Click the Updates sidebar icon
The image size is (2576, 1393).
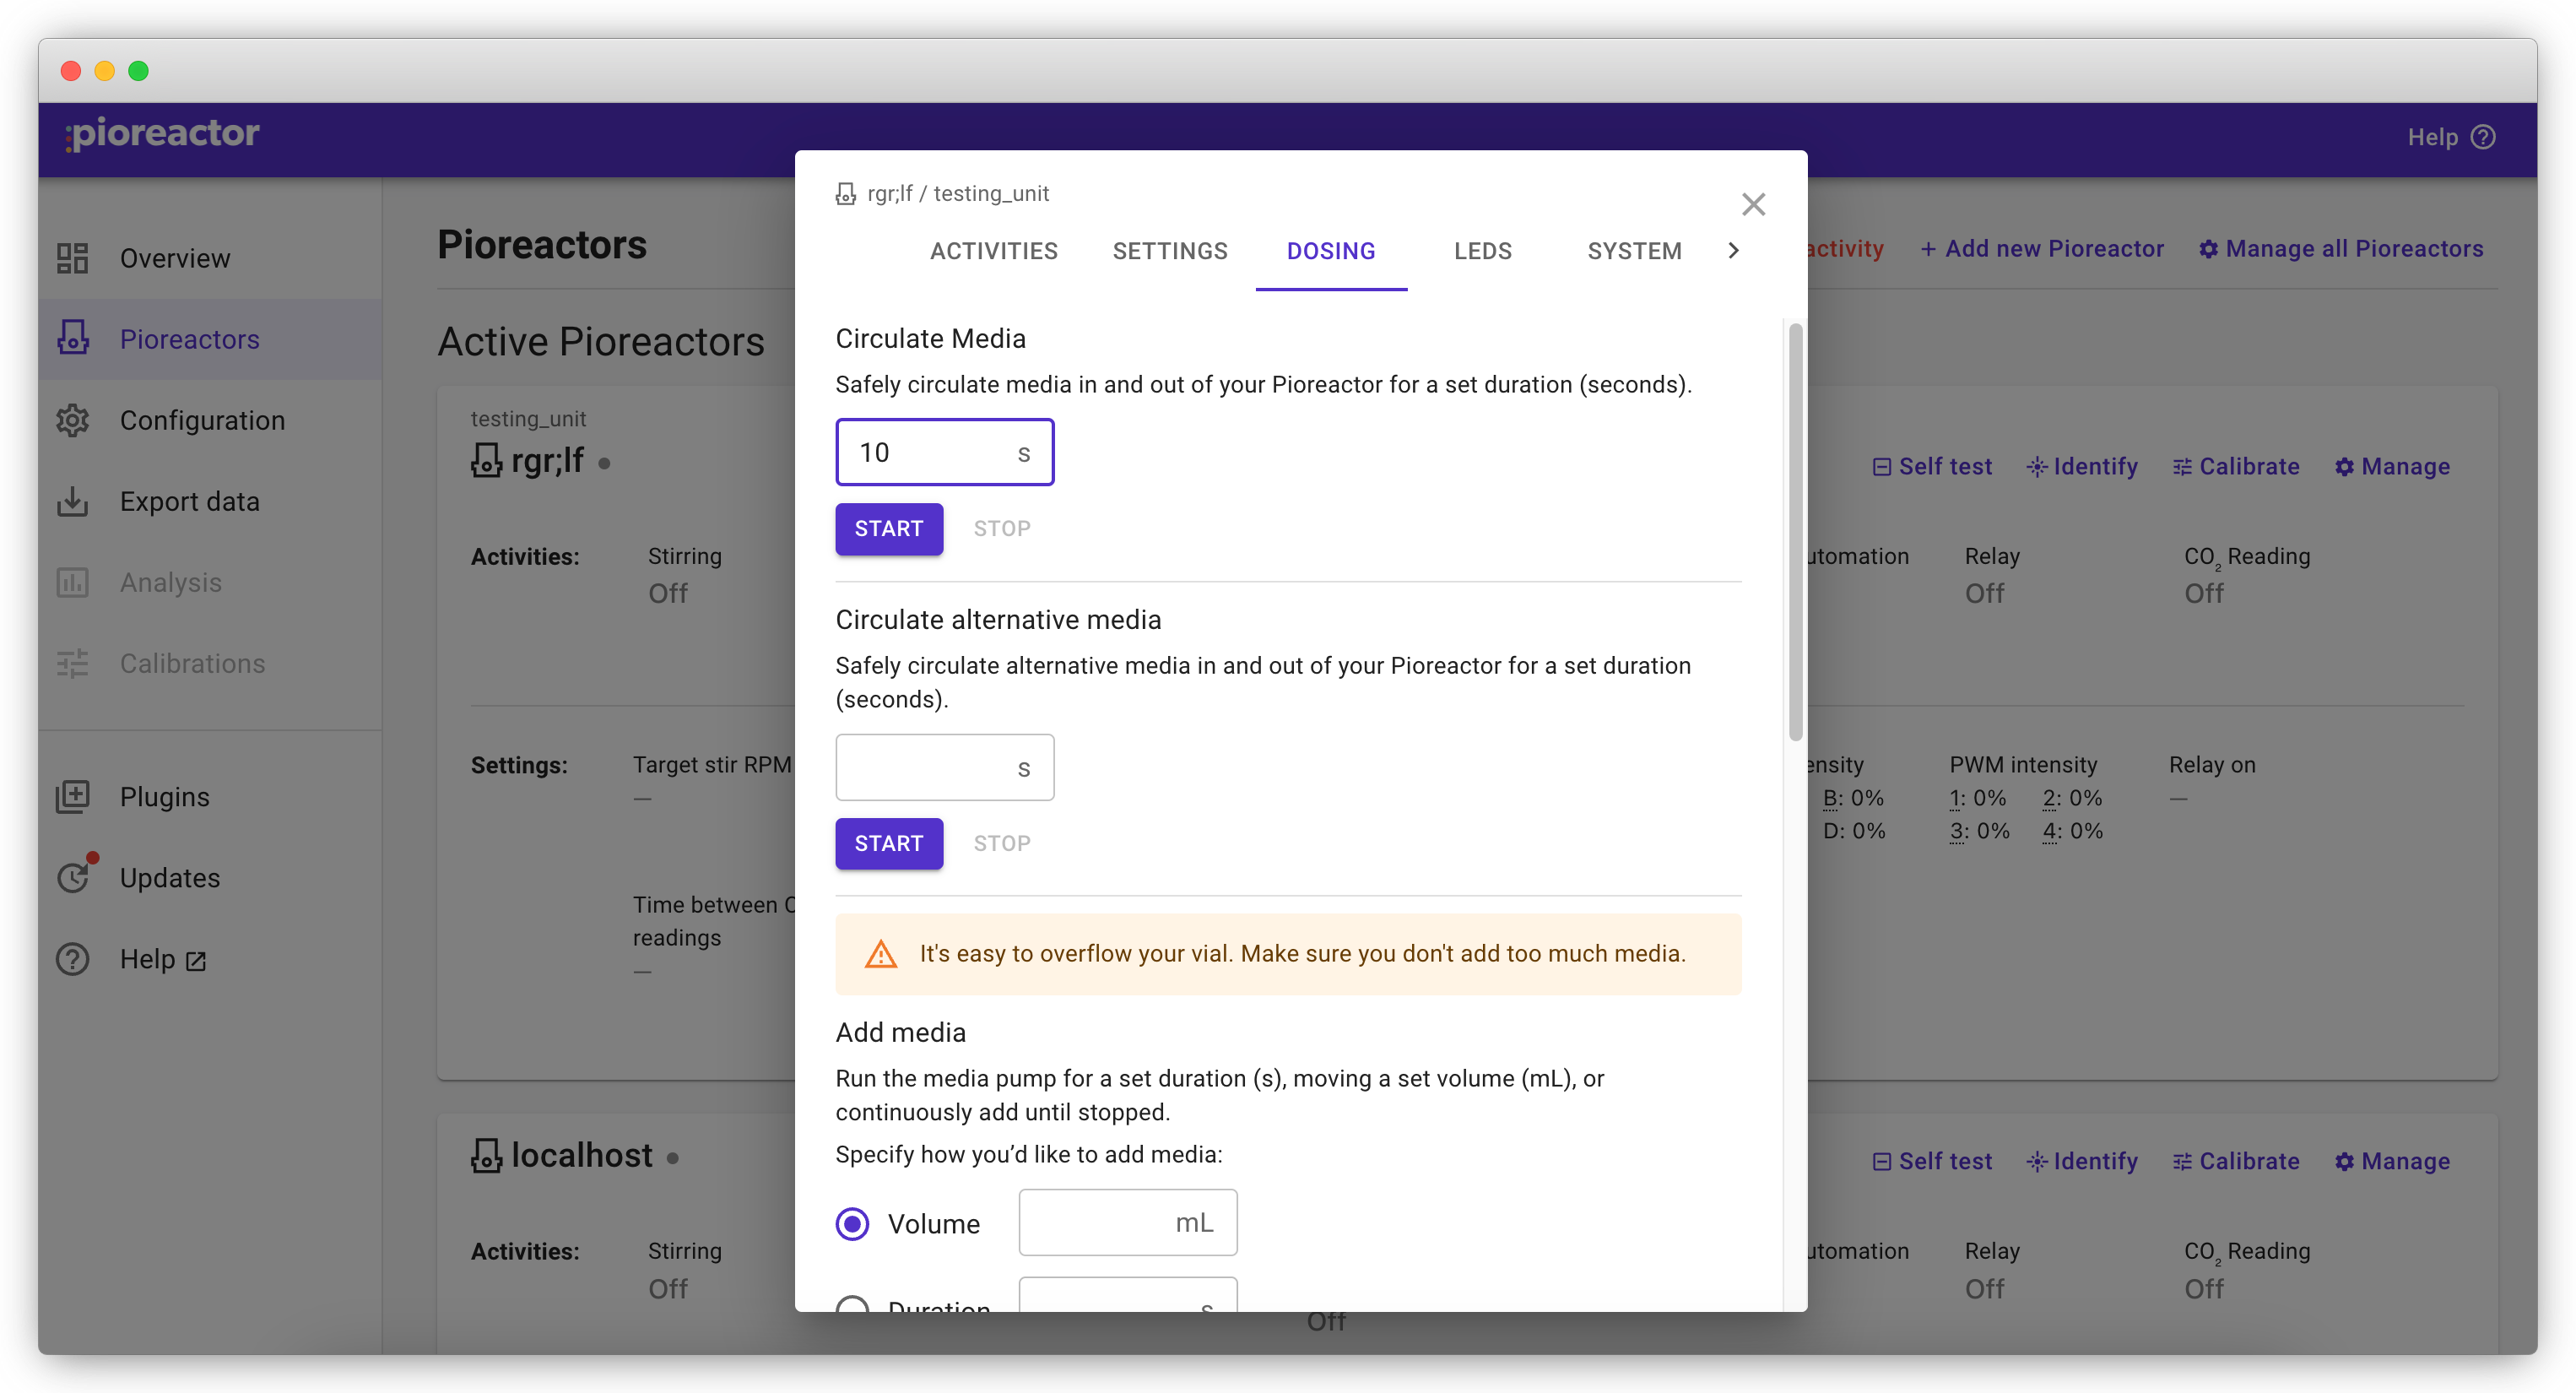pos(75,876)
